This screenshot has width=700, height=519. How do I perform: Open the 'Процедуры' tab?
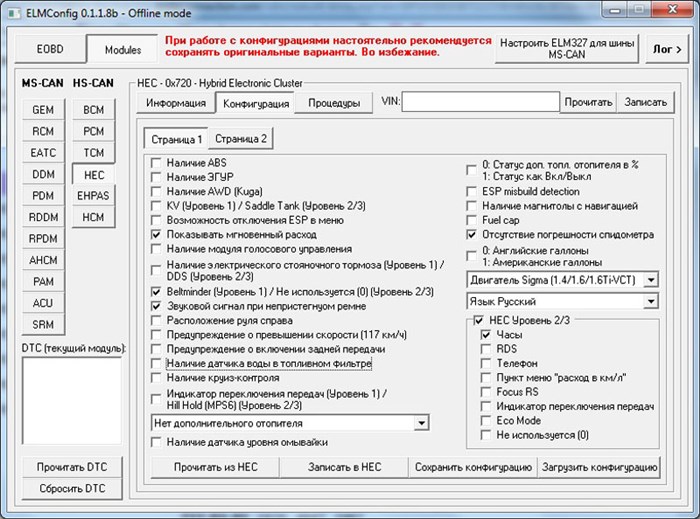point(334,103)
